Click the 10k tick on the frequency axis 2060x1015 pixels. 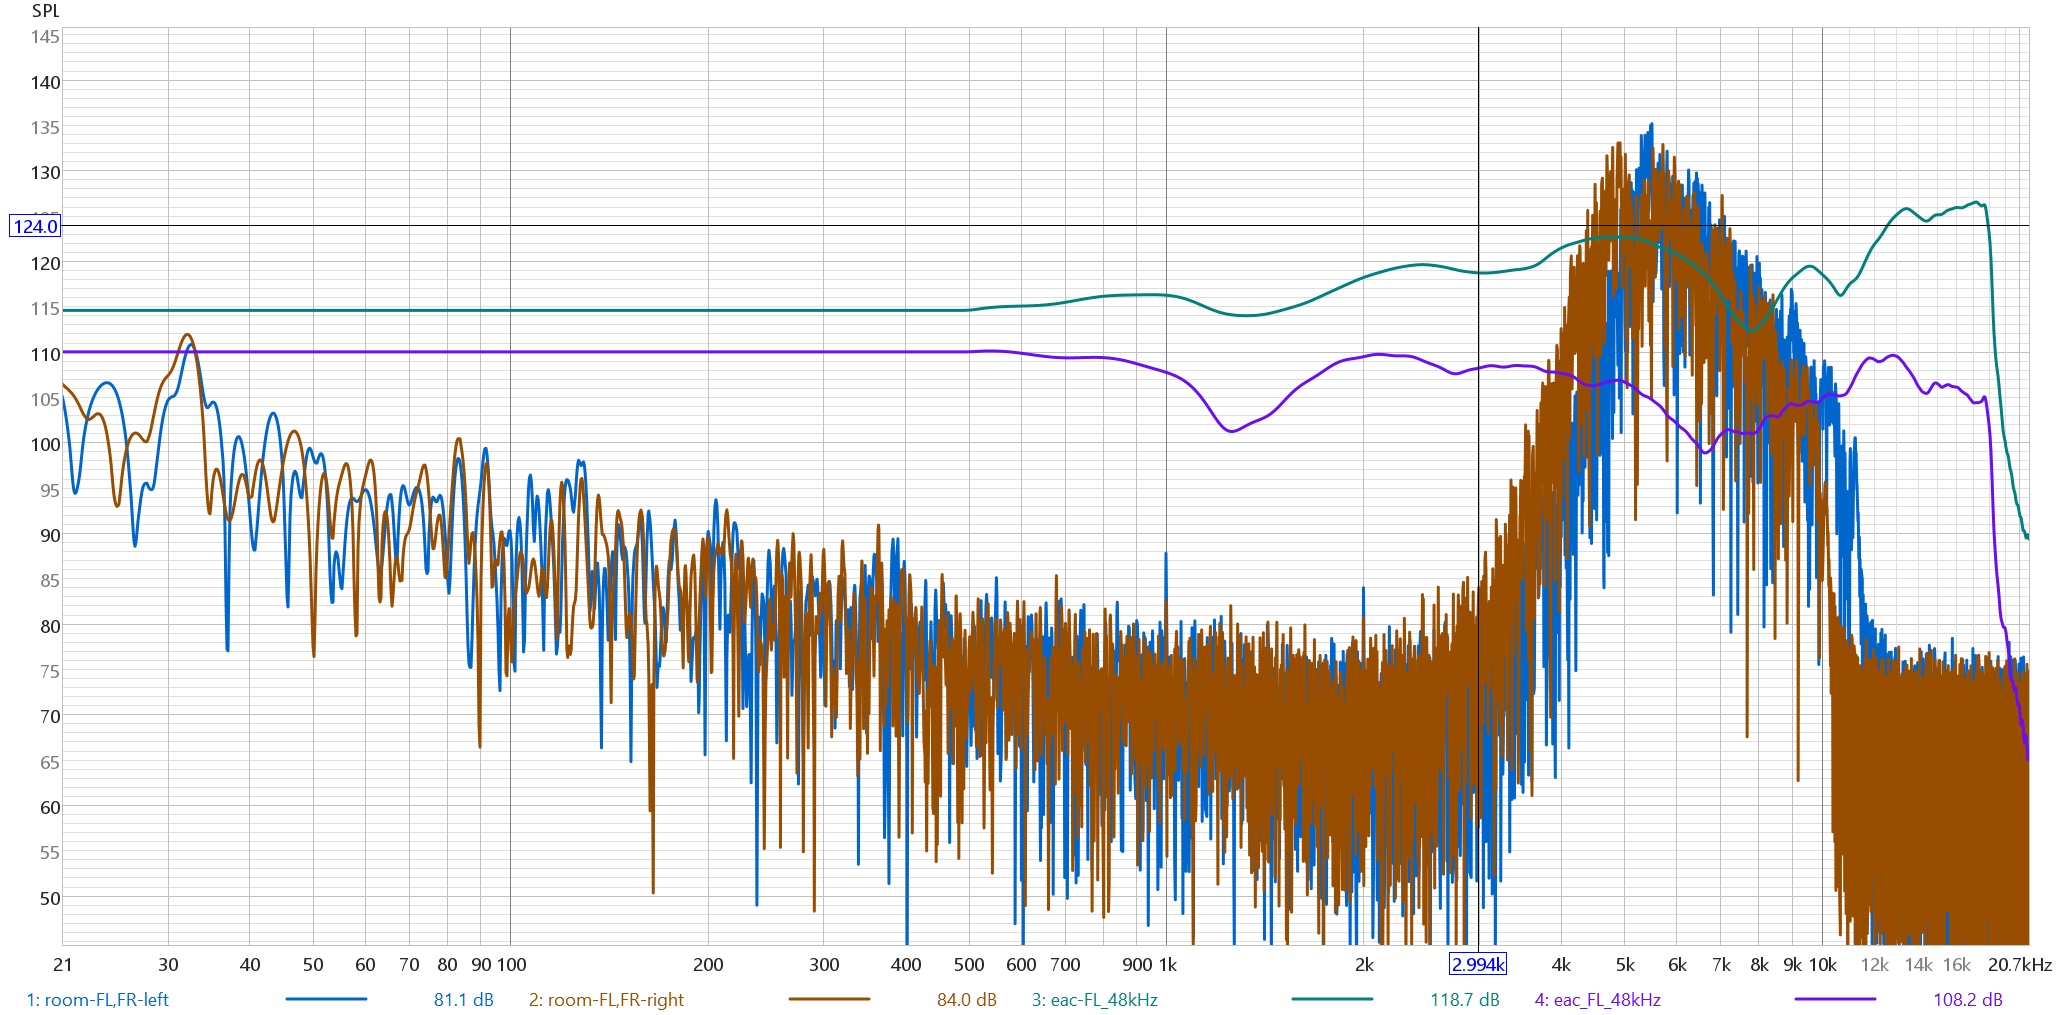coord(1823,964)
